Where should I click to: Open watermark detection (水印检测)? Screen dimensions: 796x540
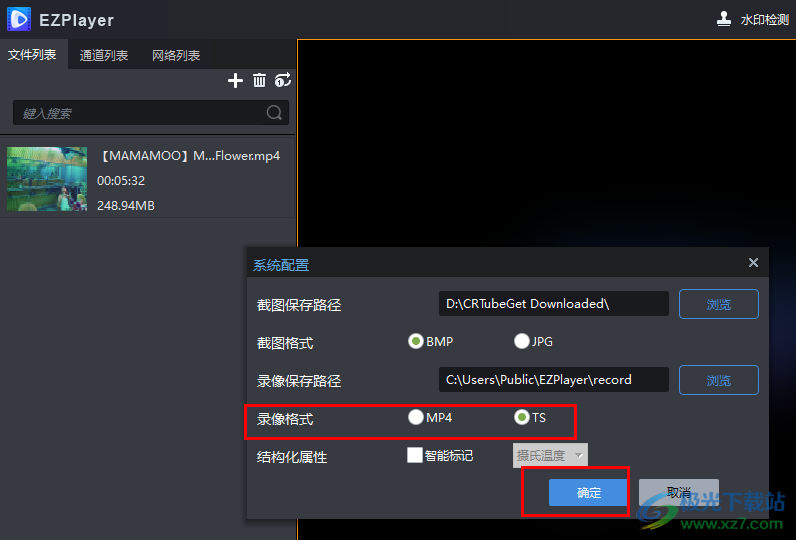tap(752, 19)
